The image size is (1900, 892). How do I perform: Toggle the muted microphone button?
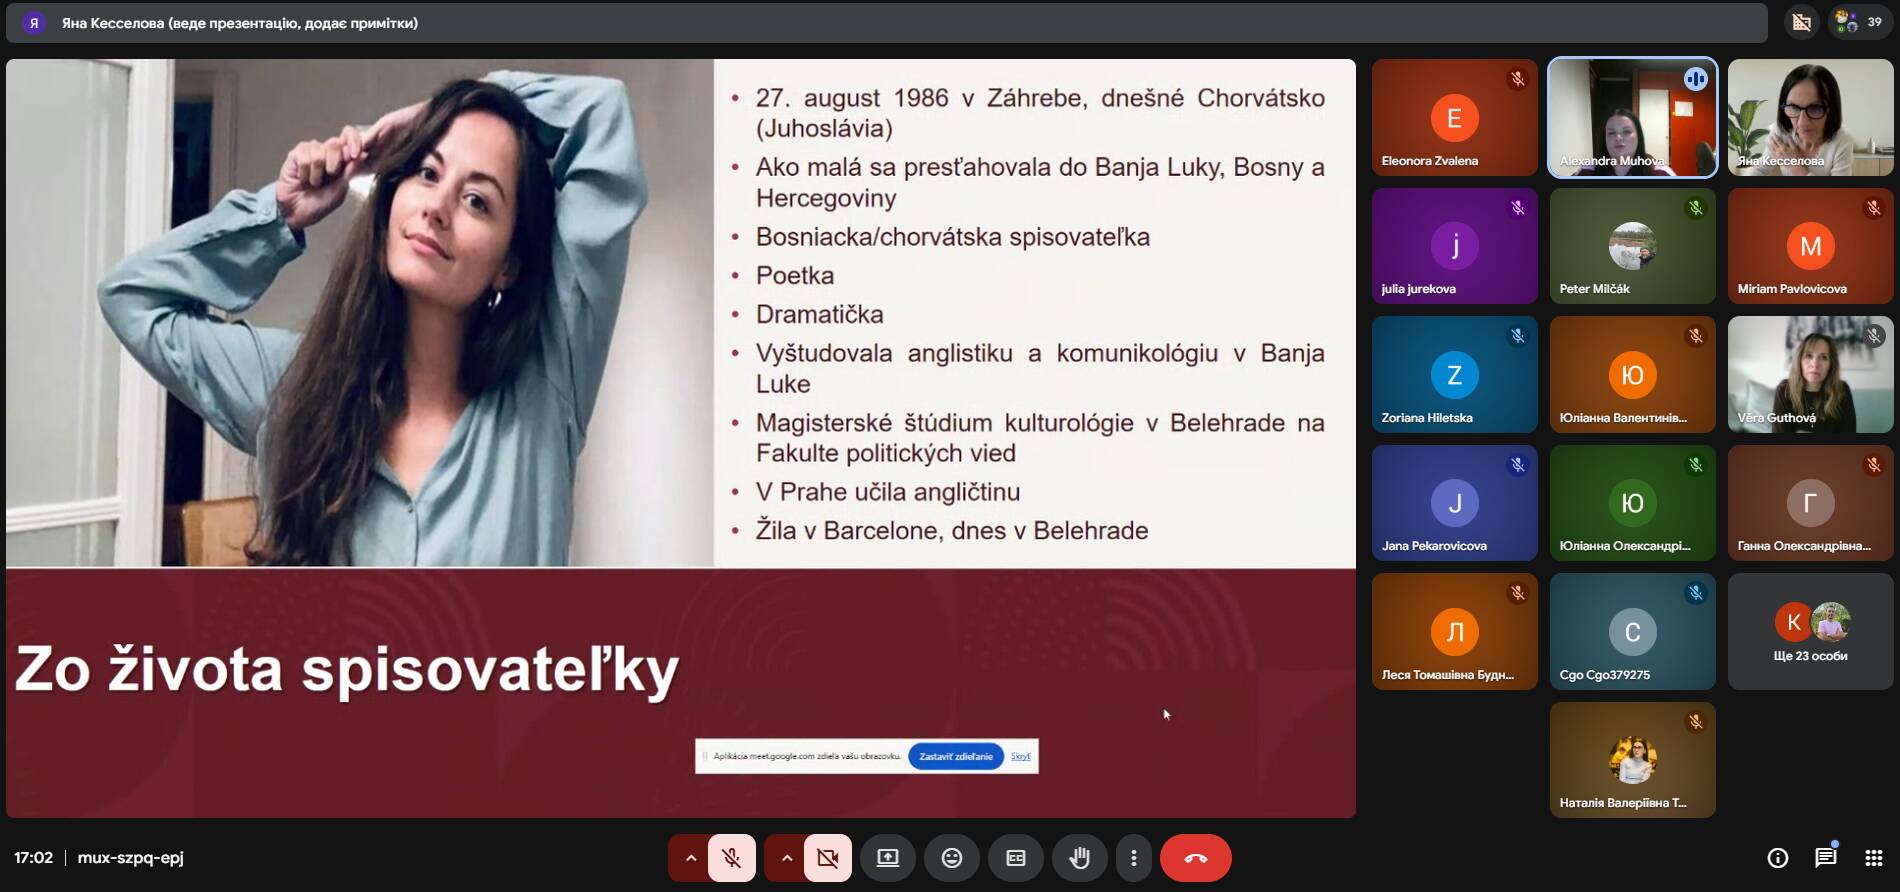coord(731,858)
